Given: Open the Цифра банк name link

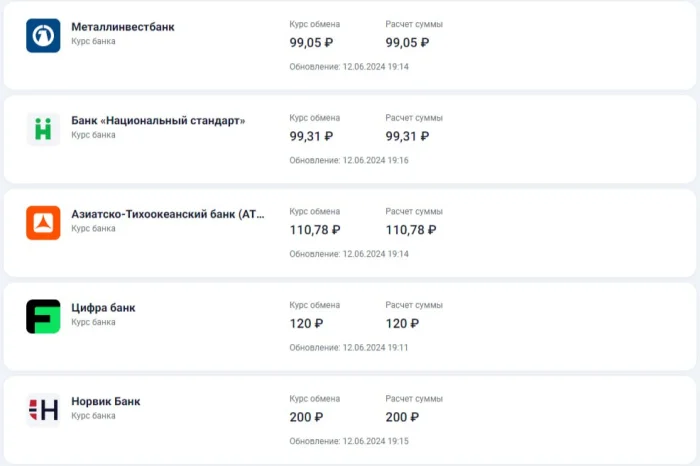Looking at the screenshot, I should 103,308.
